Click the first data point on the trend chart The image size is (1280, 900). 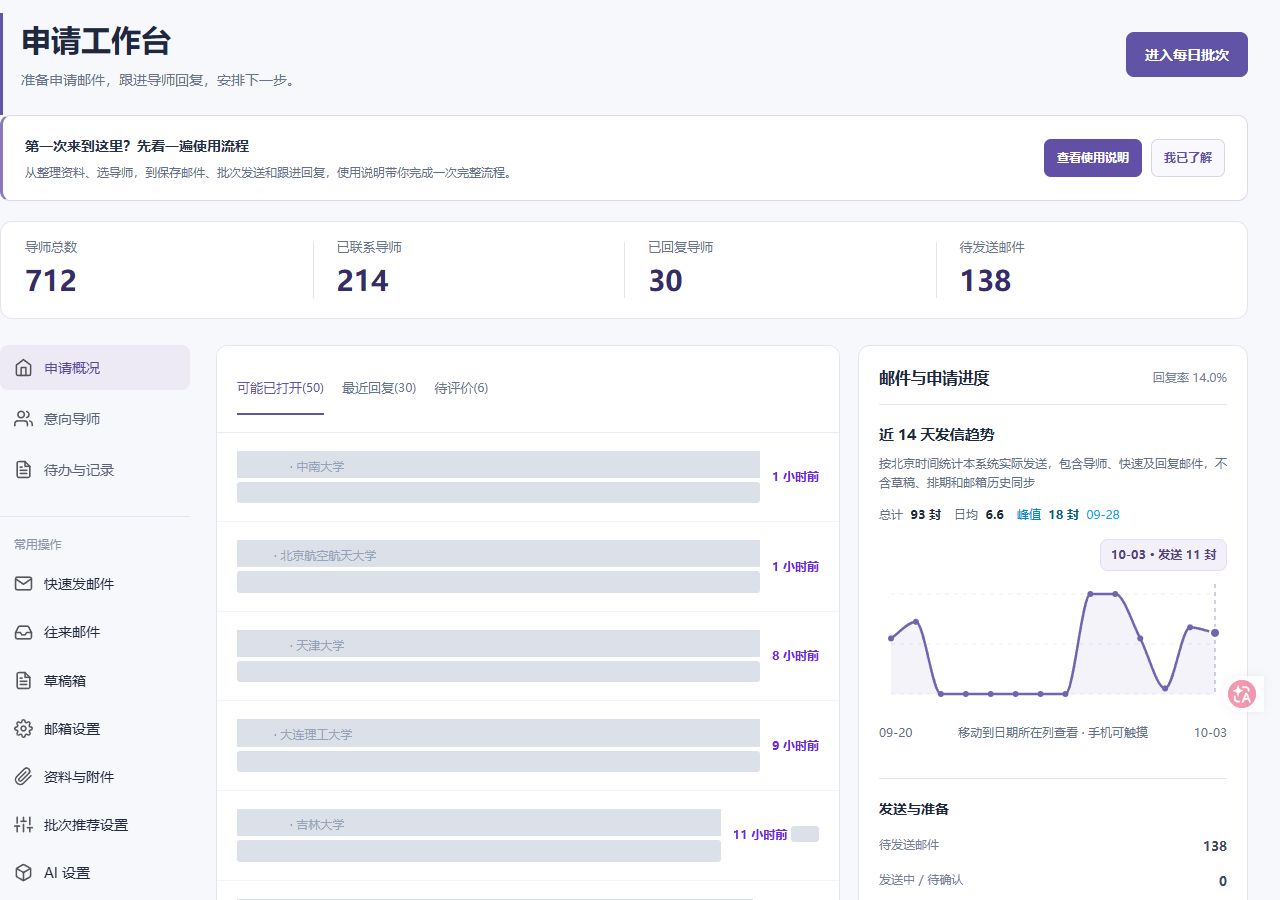(x=891, y=638)
